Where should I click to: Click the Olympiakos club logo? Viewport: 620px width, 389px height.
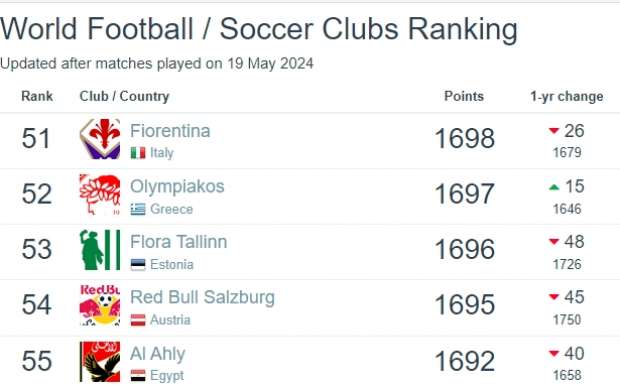[x=100, y=194]
